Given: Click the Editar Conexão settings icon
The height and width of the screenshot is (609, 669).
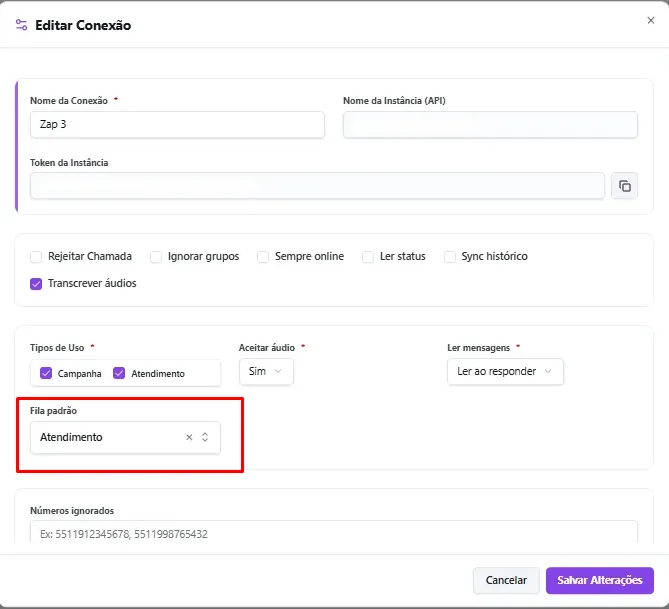Looking at the screenshot, I should (x=21, y=25).
